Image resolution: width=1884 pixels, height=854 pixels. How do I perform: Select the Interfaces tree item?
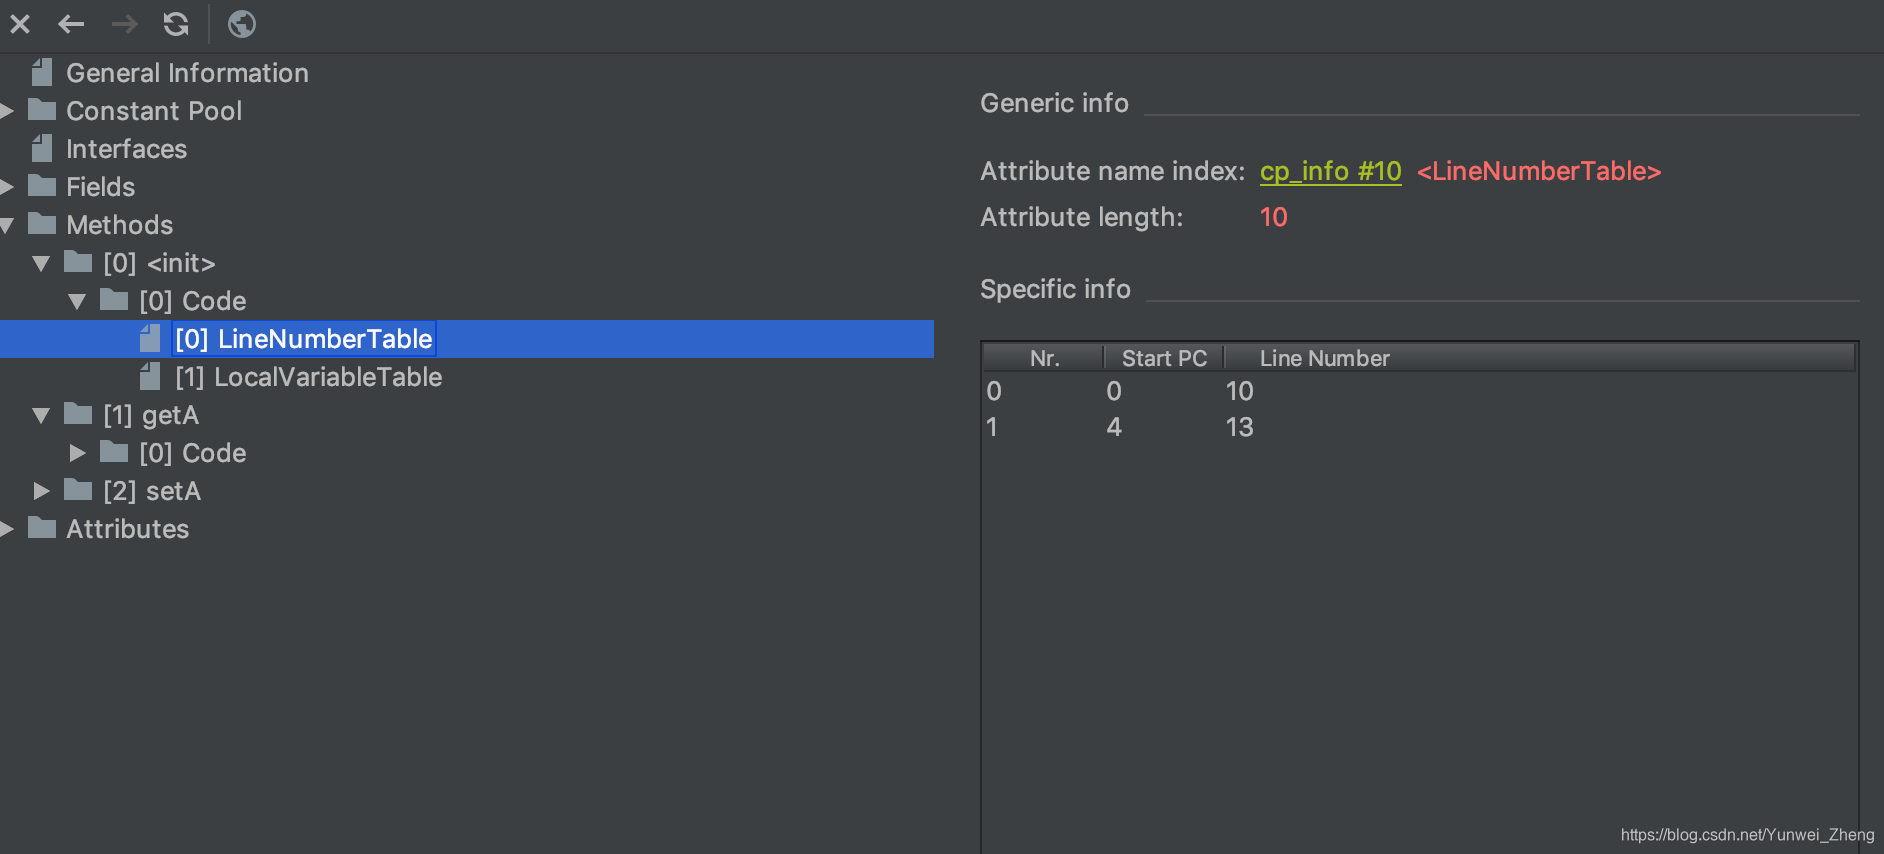click(x=126, y=149)
